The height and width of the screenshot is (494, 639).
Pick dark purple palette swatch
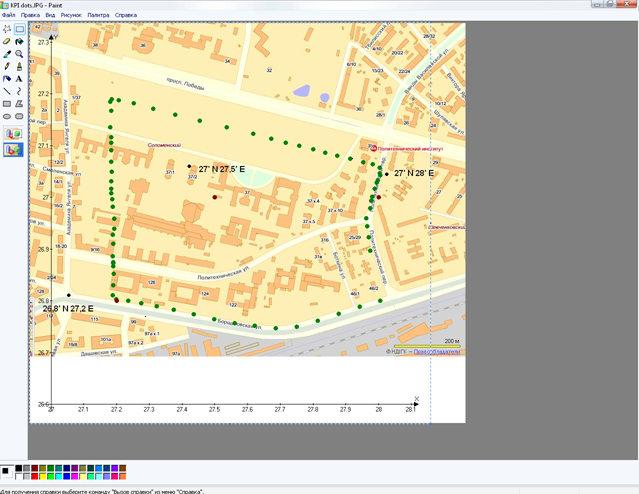pos(75,468)
